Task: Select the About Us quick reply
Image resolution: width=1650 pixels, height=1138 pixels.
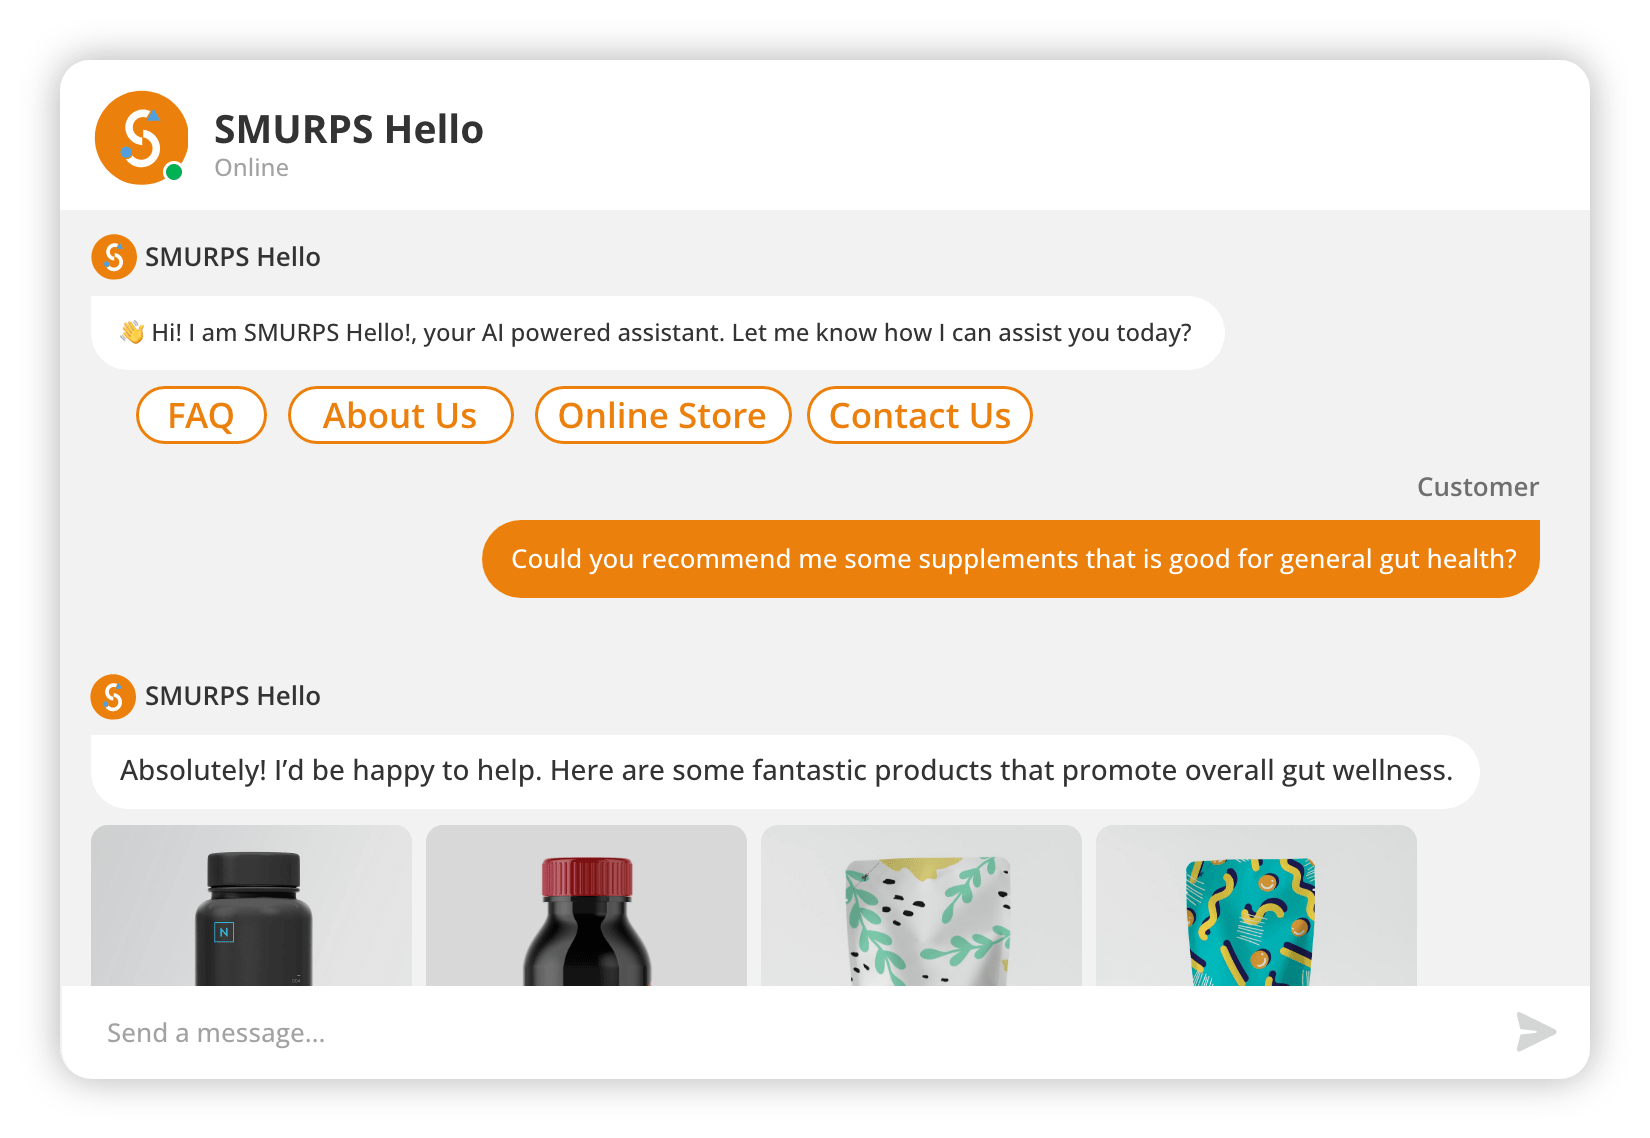Action: (x=400, y=415)
